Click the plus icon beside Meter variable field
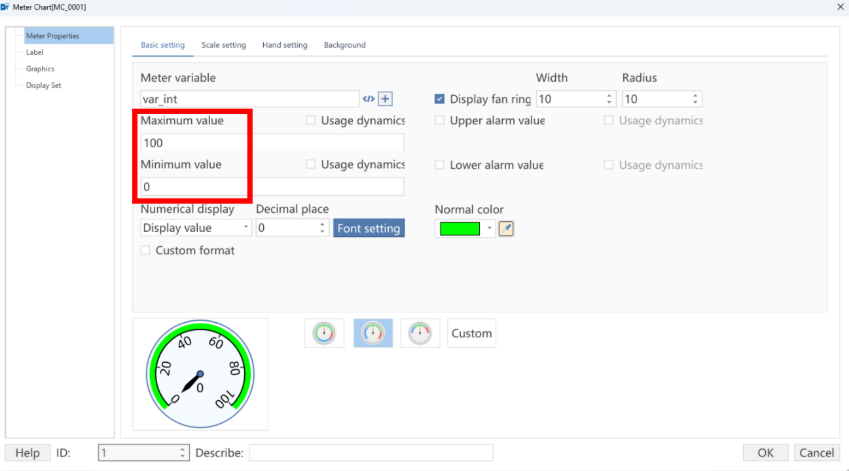 click(x=385, y=99)
